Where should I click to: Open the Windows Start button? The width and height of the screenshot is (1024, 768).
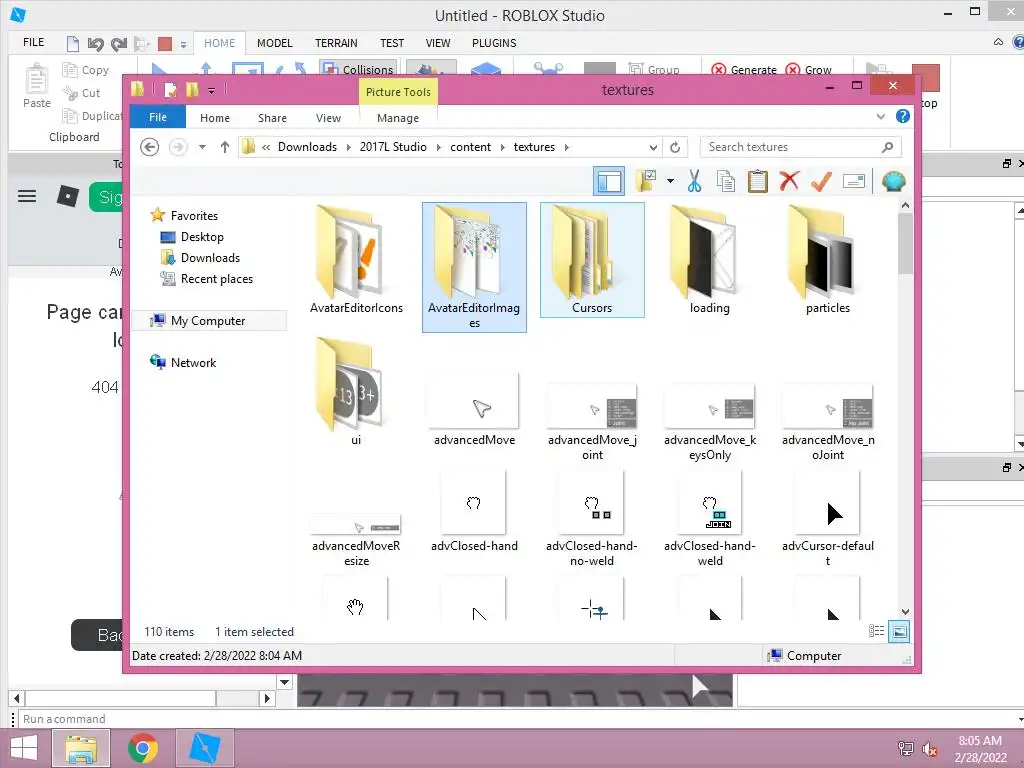(x=24, y=748)
